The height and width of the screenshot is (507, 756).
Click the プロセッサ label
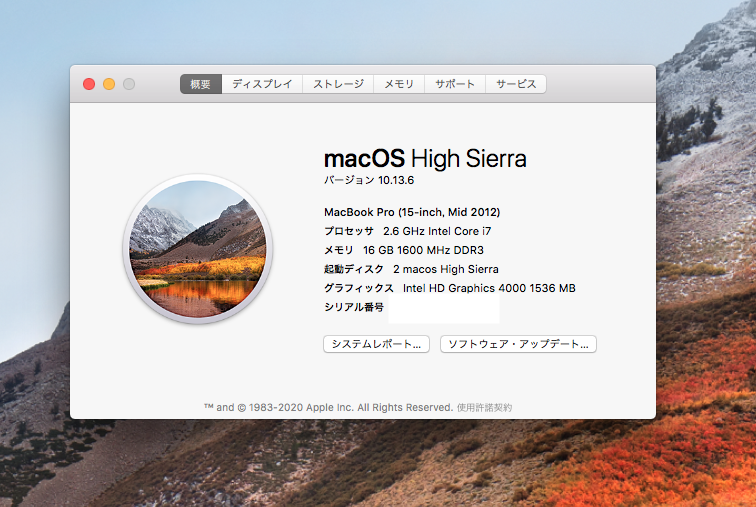pos(349,231)
